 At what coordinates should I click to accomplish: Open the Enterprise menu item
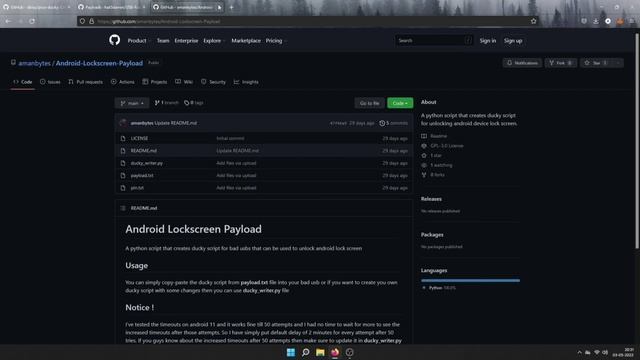[186, 41]
